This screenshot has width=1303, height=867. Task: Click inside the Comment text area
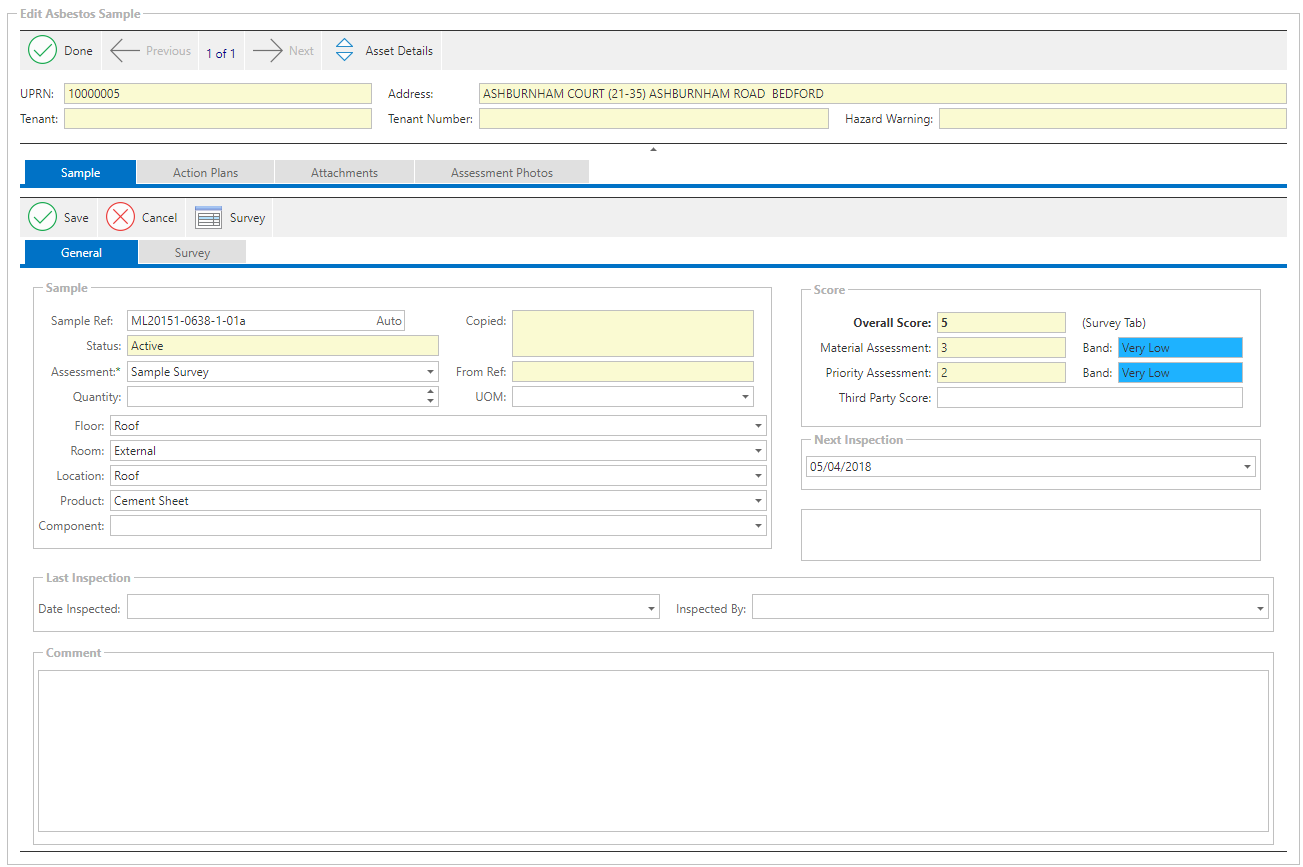(653, 750)
